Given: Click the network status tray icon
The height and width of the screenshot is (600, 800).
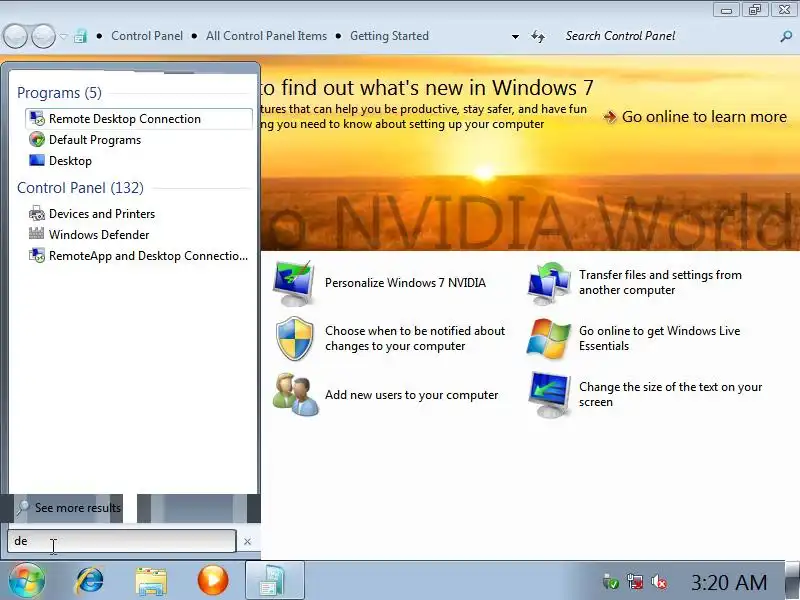Looking at the screenshot, I should (x=635, y=582).
